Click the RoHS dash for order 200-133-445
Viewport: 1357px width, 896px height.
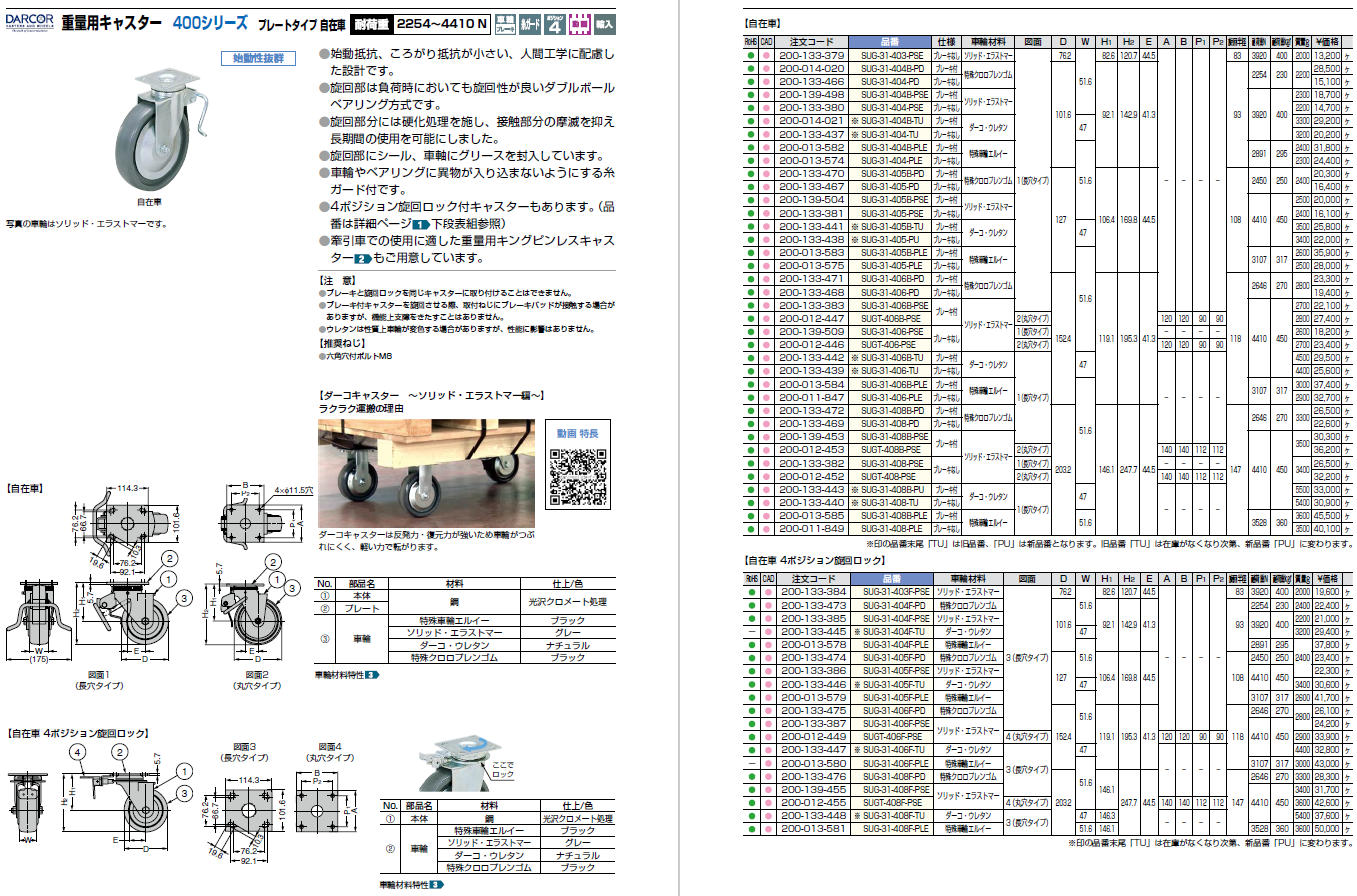pyautogui.click(x=751, y=632)
